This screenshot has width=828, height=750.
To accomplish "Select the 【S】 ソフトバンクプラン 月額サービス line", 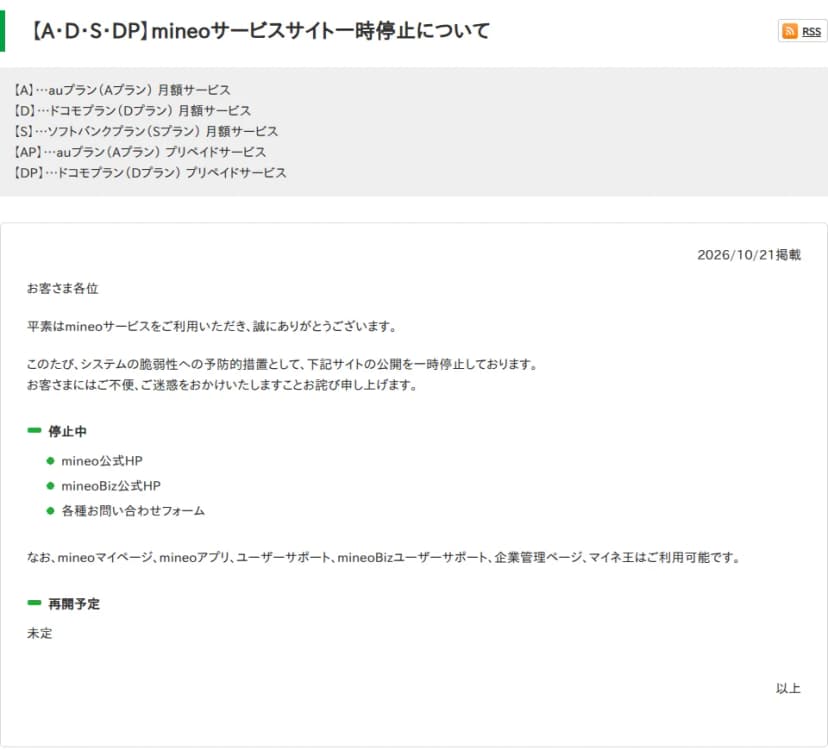I will [x=146, y=131].
